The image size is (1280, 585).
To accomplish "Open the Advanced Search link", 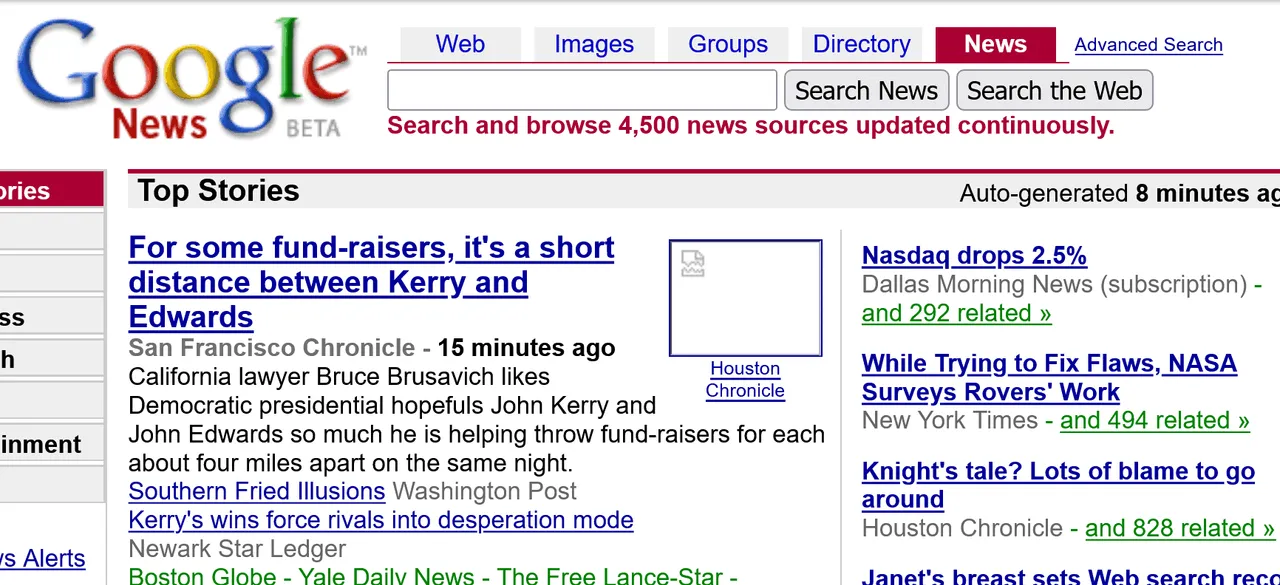I will [1148, 45].
